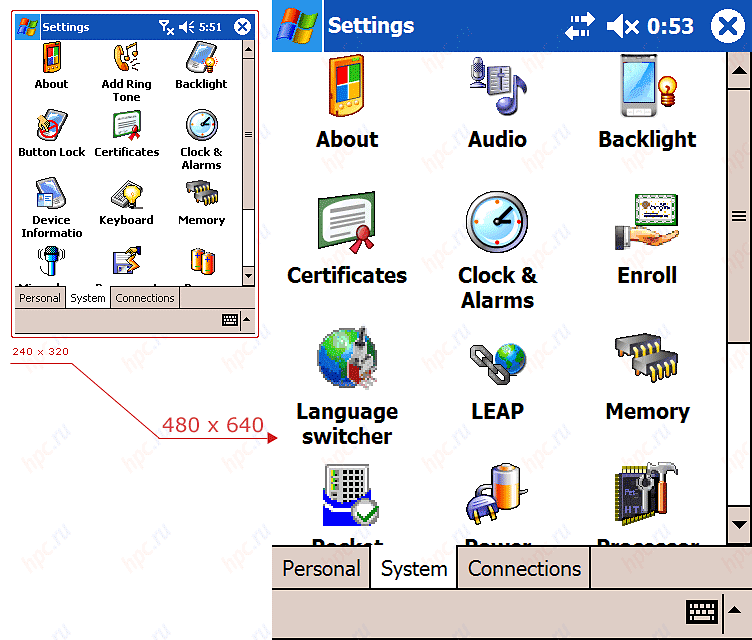Select the System tab in small window
Image resolution: width=752 pixels, height=640 pixels.
[88, 298]
